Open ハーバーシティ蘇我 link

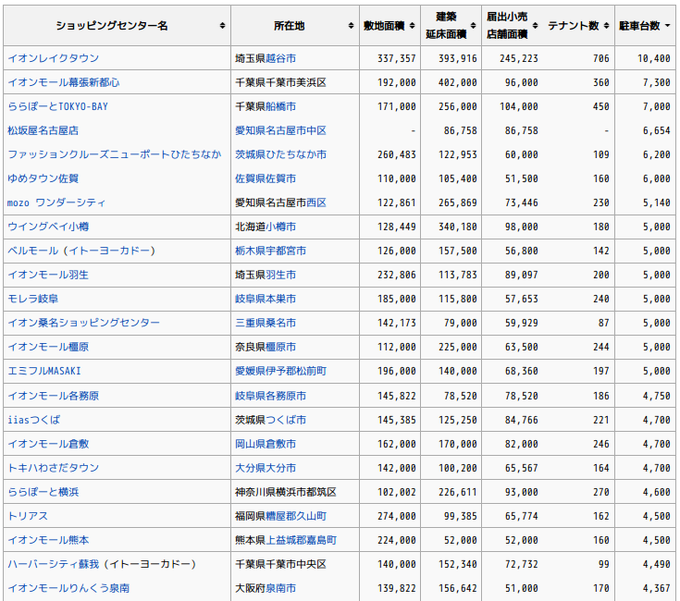(53, 564)
